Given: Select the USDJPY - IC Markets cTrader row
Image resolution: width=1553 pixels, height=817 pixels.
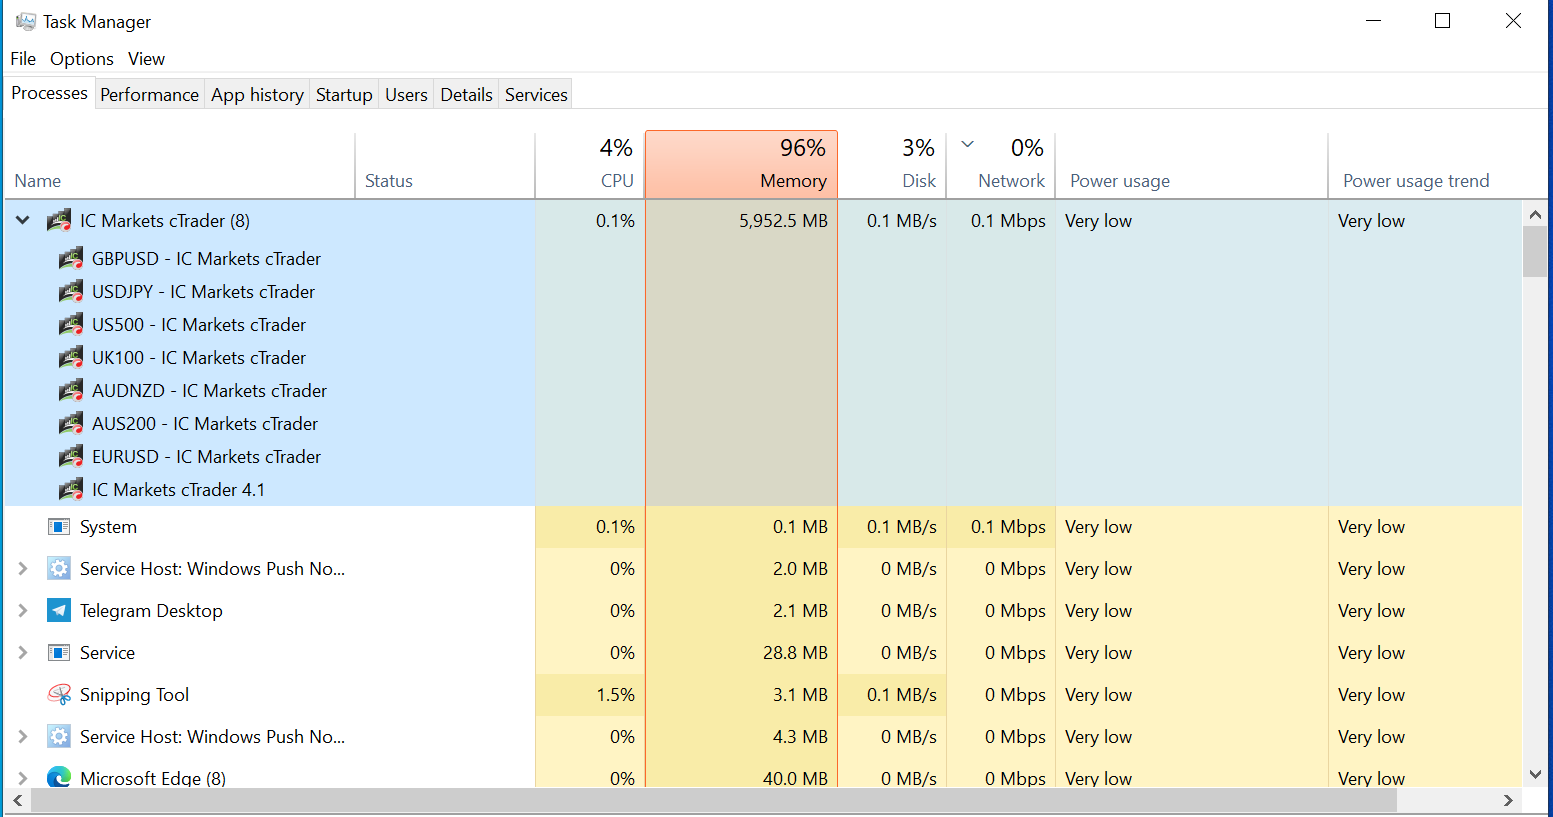Looking at the screenshot, I should click(763, 292).
